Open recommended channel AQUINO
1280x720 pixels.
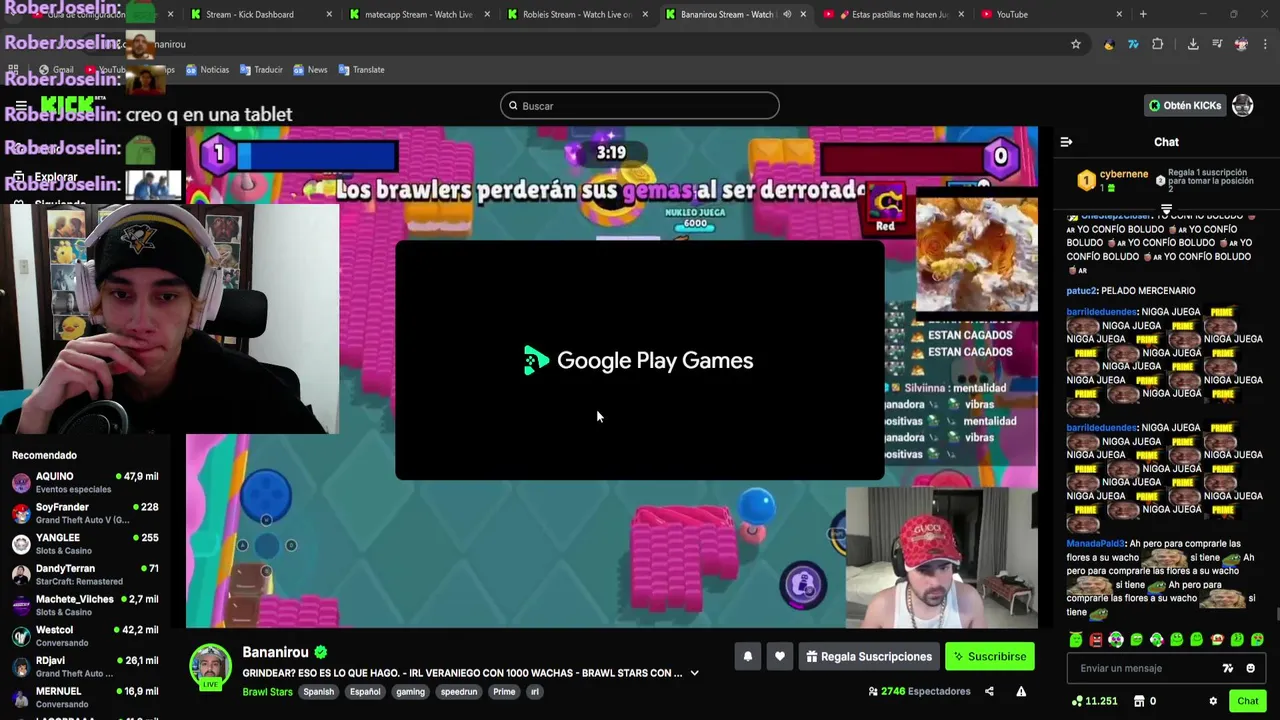click(x=85, y=483)
